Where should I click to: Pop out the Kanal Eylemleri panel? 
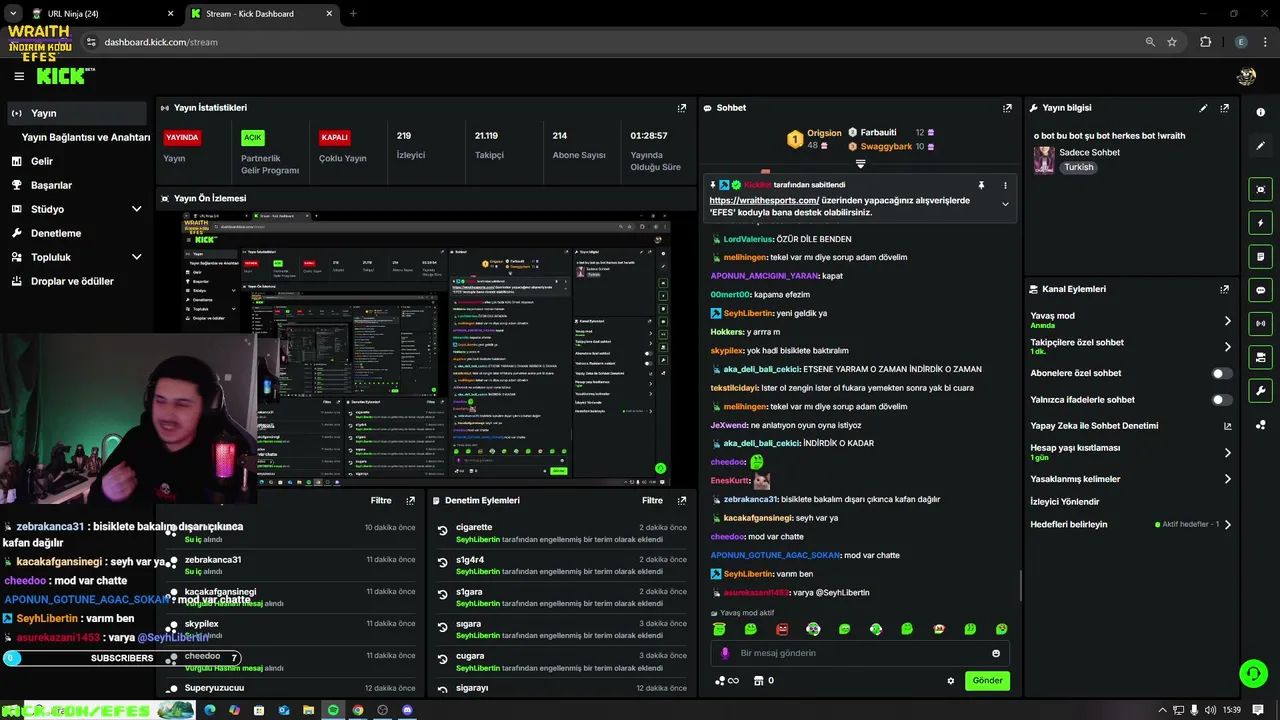(1224, 289)
